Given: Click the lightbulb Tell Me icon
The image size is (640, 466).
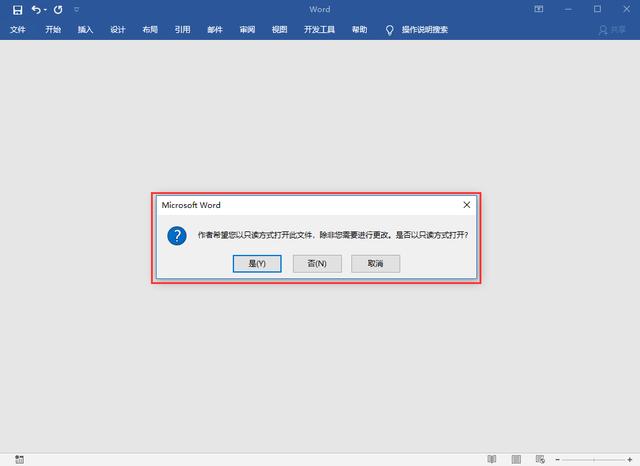Looking at the screenshot, I should 389,30.
